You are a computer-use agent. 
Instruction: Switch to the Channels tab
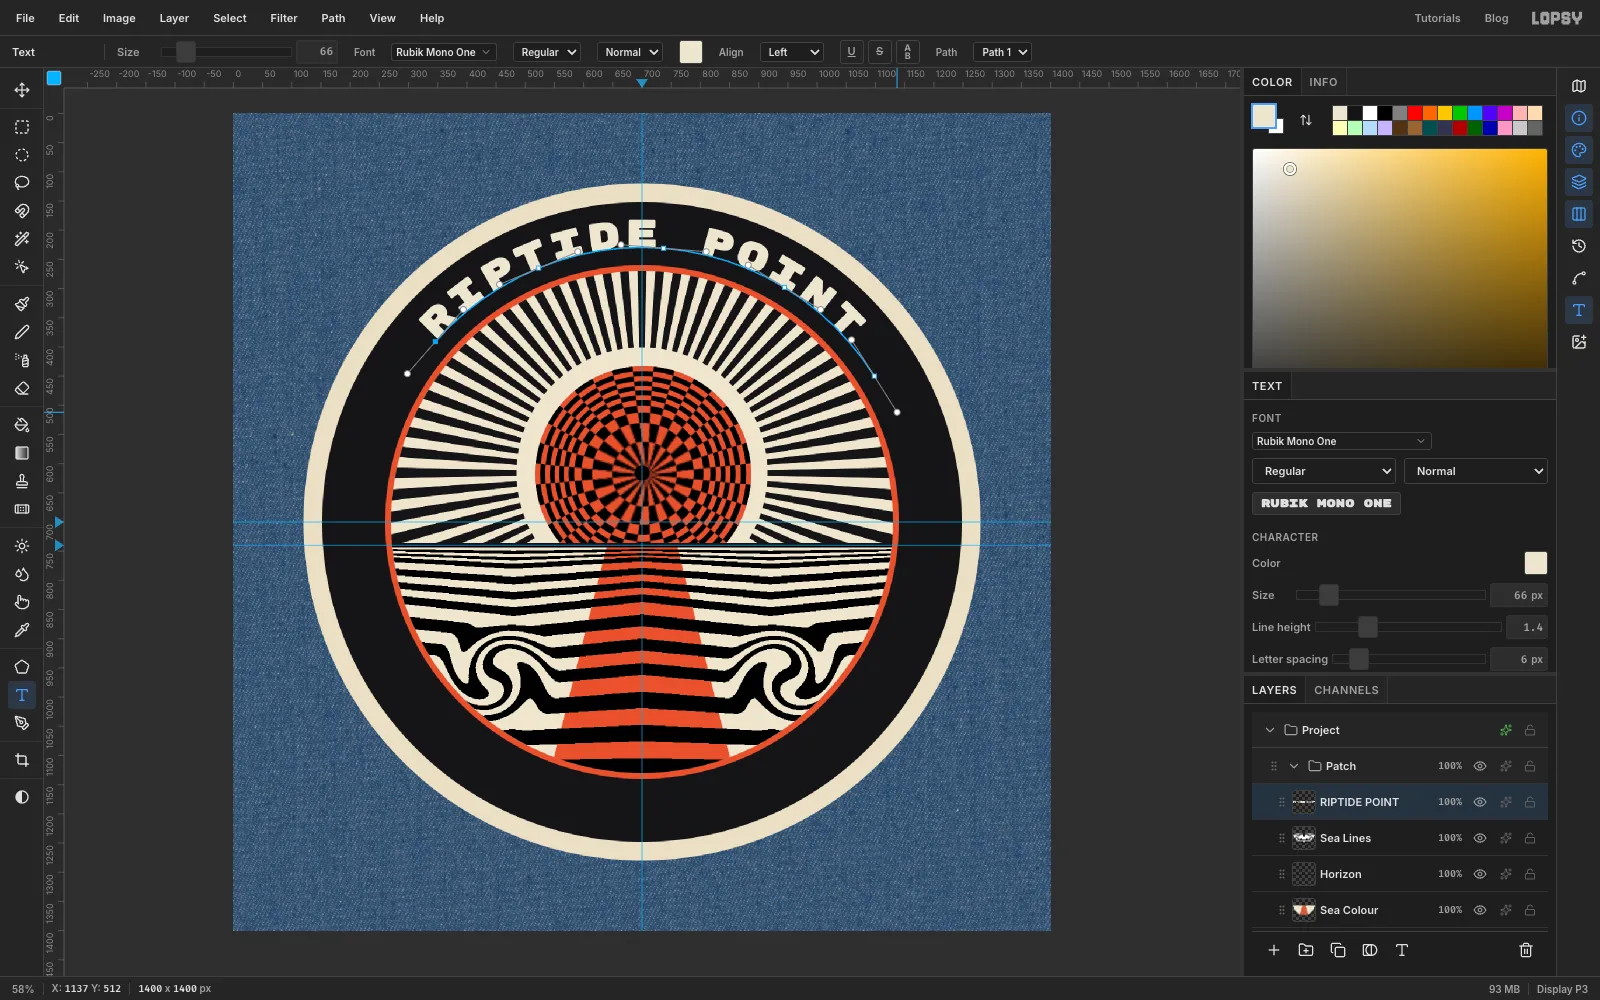click(1346, 690)
